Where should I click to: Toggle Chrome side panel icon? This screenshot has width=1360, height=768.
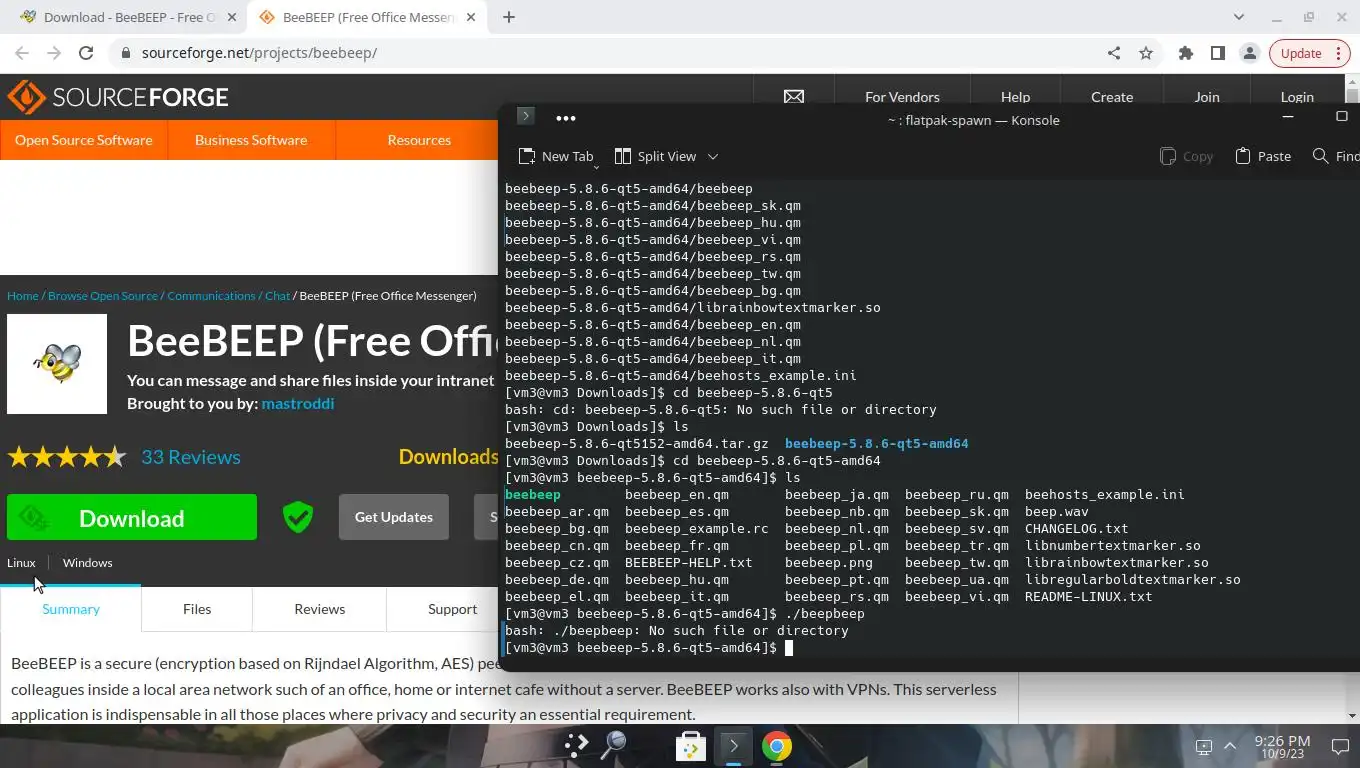(x=1218, y=53)
